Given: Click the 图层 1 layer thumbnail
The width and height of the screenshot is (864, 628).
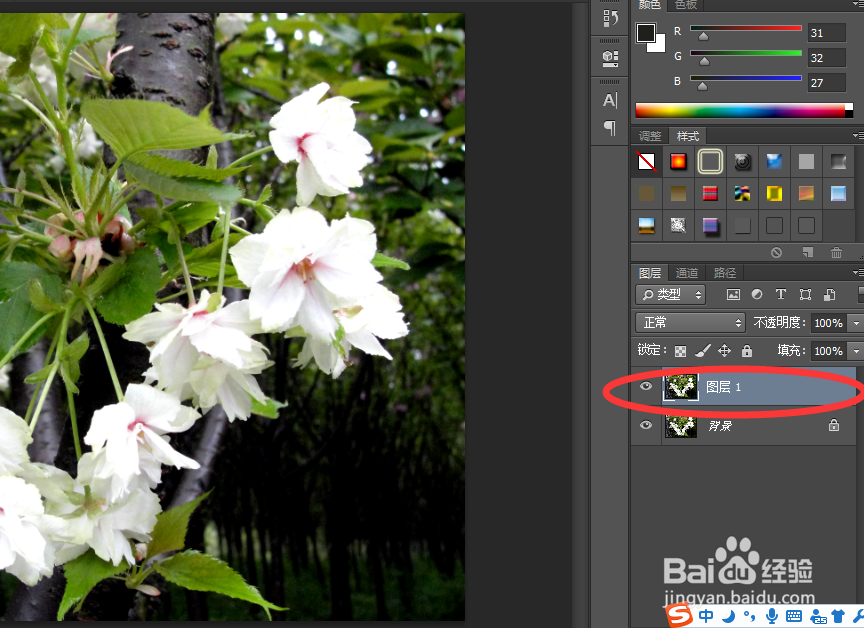Looking at the screenshot, I should [x=681, y=387].
